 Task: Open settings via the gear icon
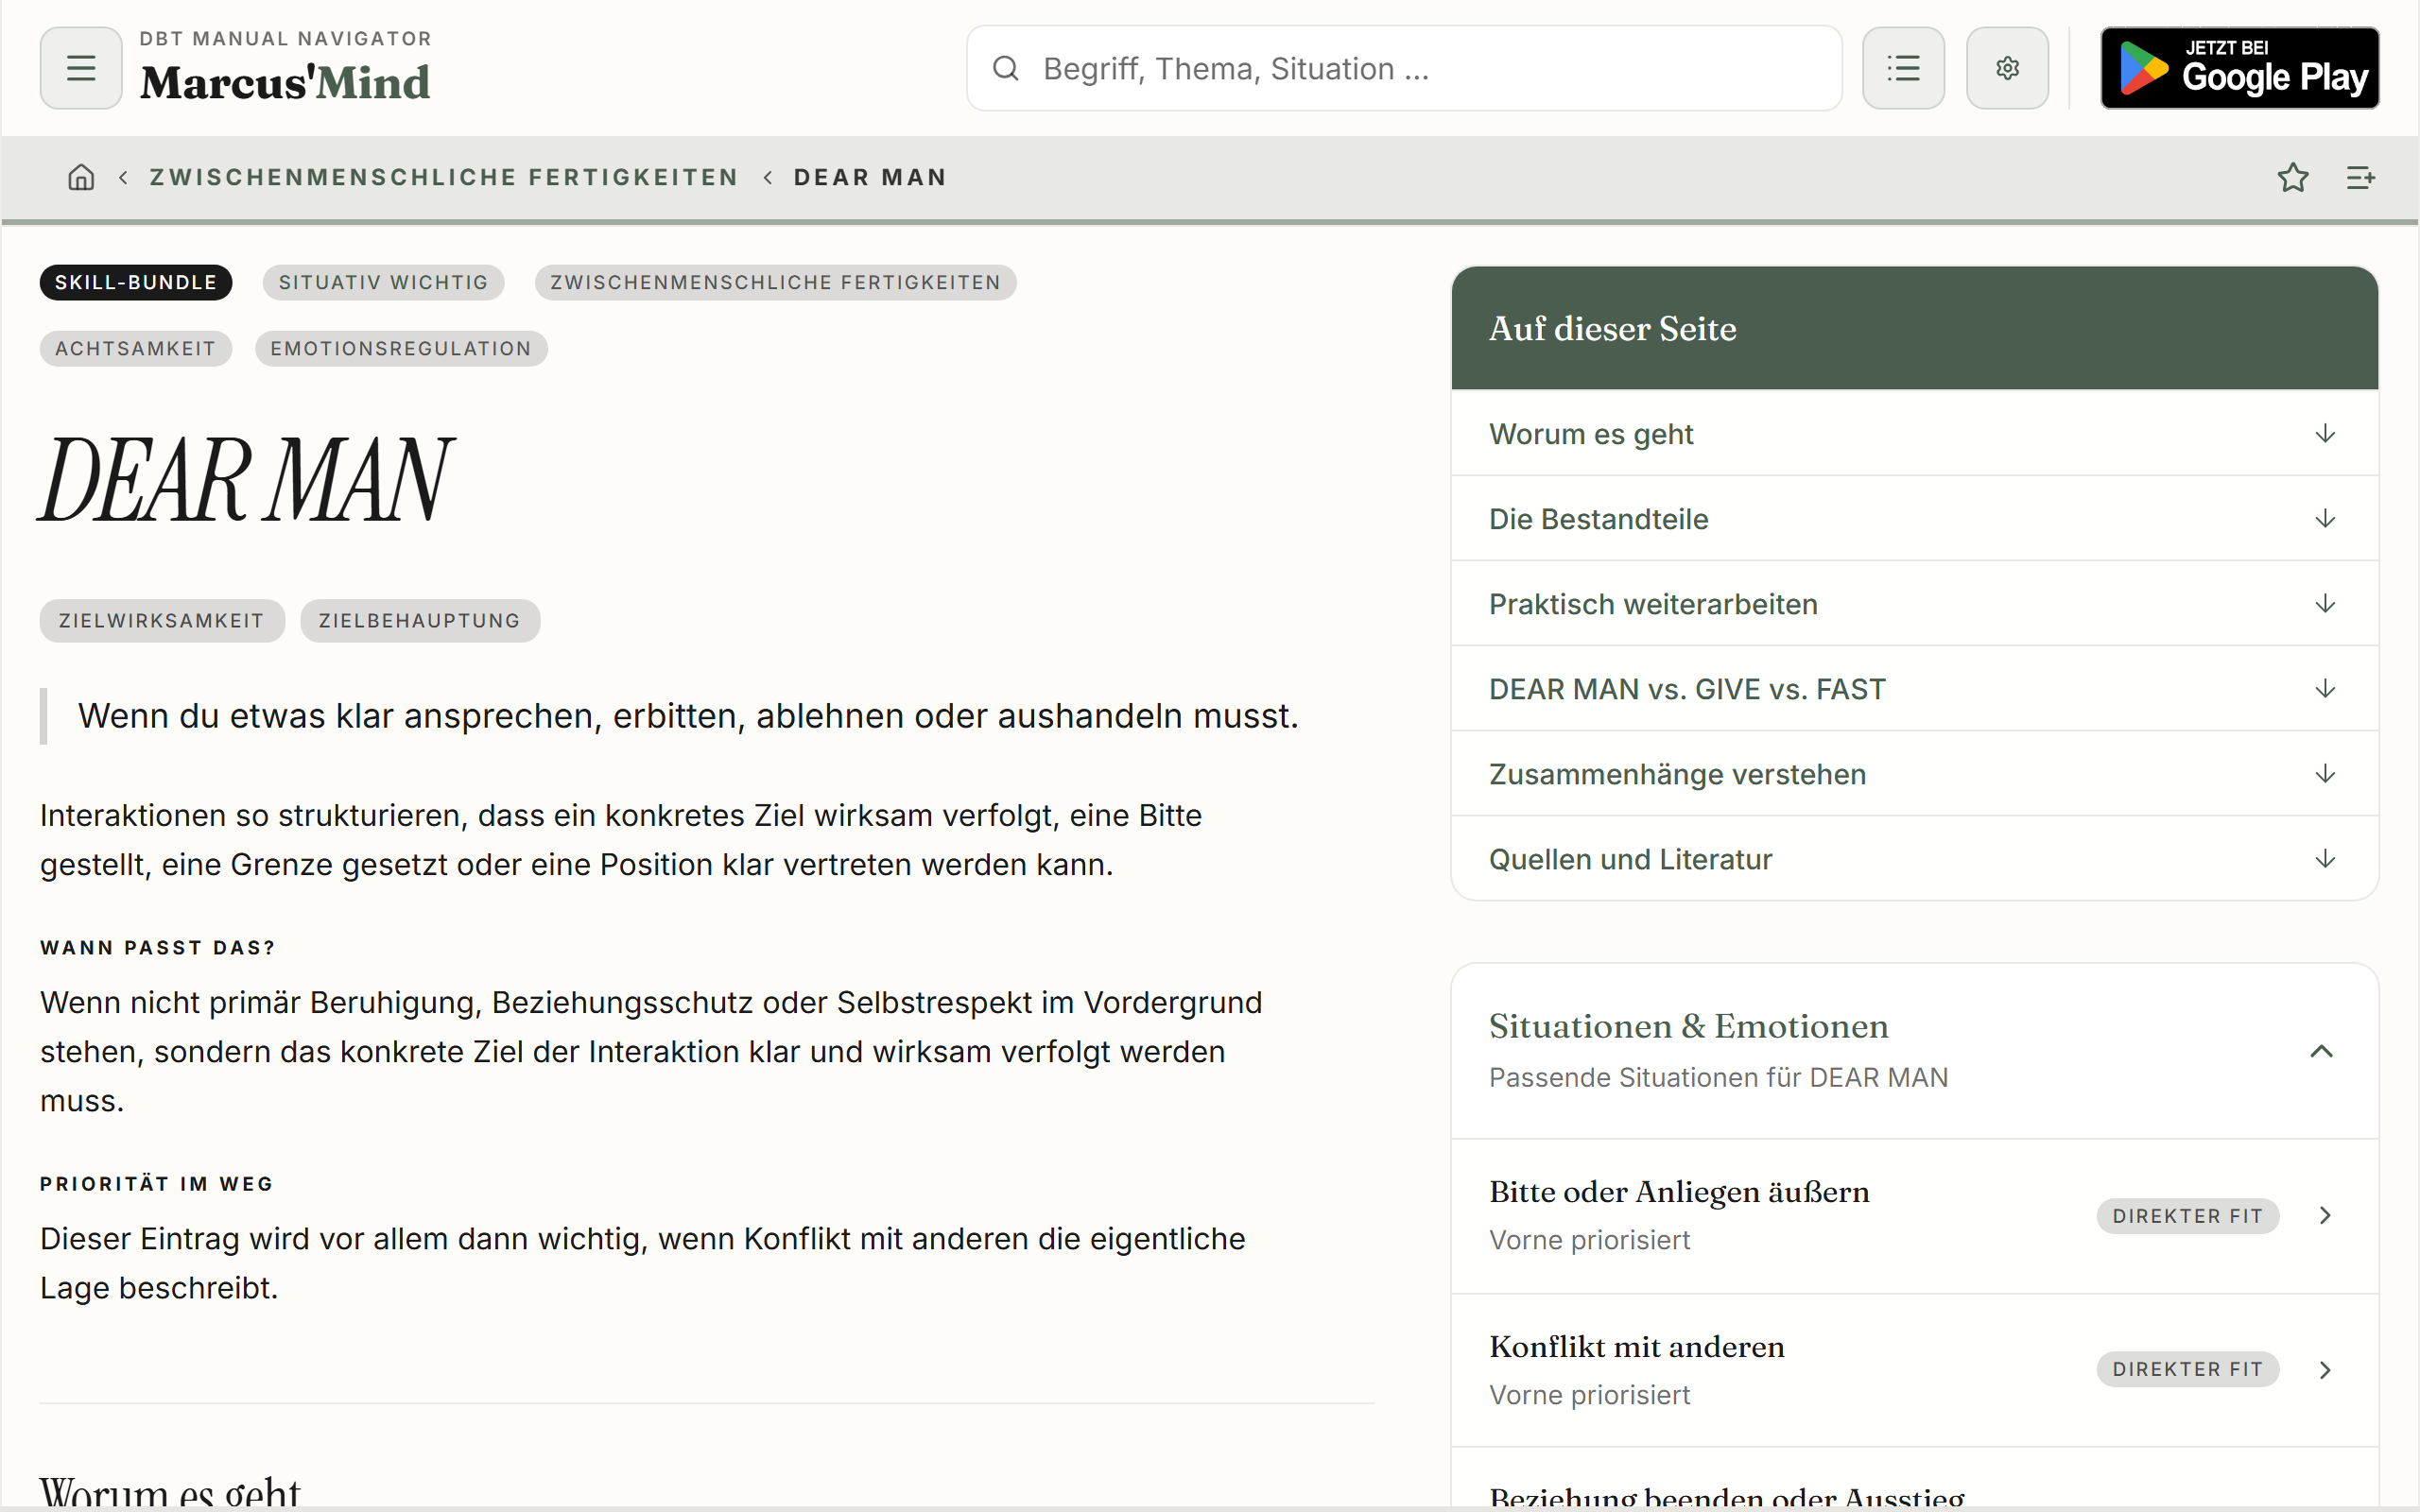click(2007, 68)
